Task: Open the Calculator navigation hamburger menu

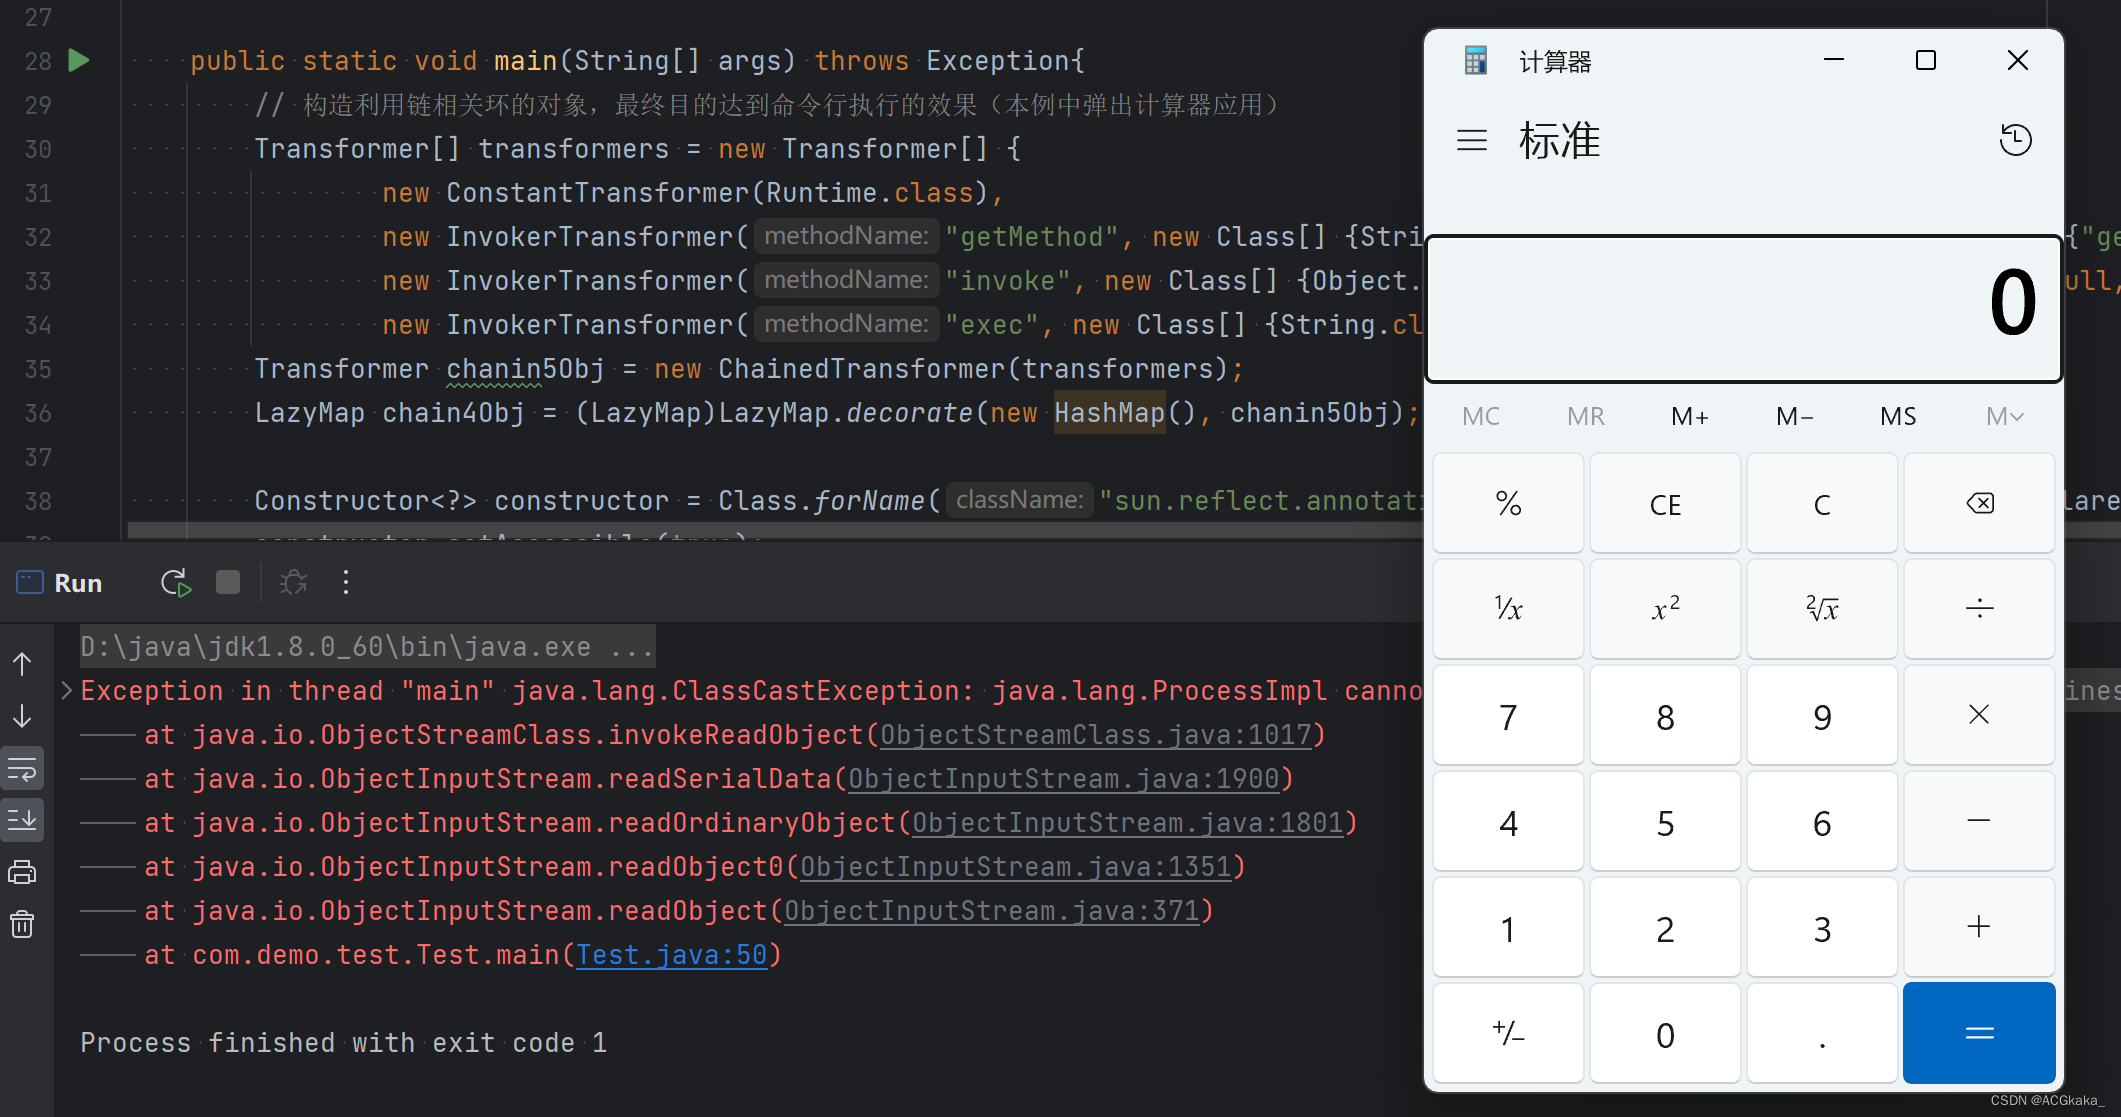Action: click(x=1472, y=140)
